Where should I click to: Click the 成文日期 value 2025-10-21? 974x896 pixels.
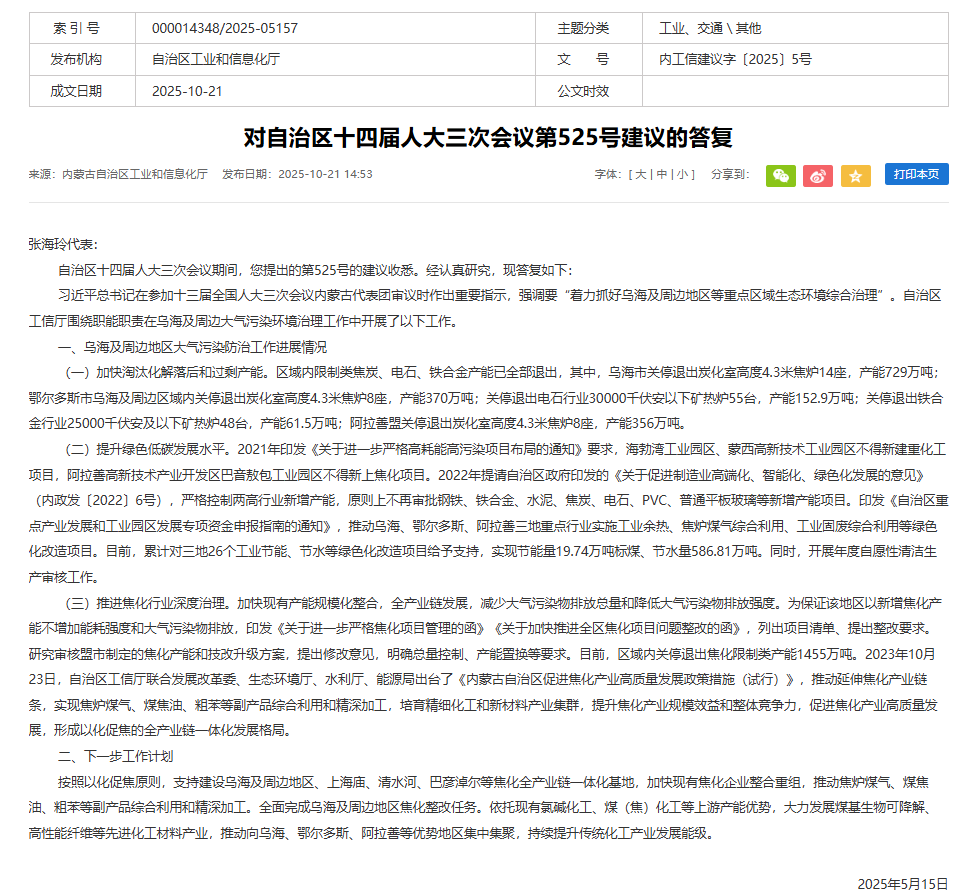tap(187, 91)
